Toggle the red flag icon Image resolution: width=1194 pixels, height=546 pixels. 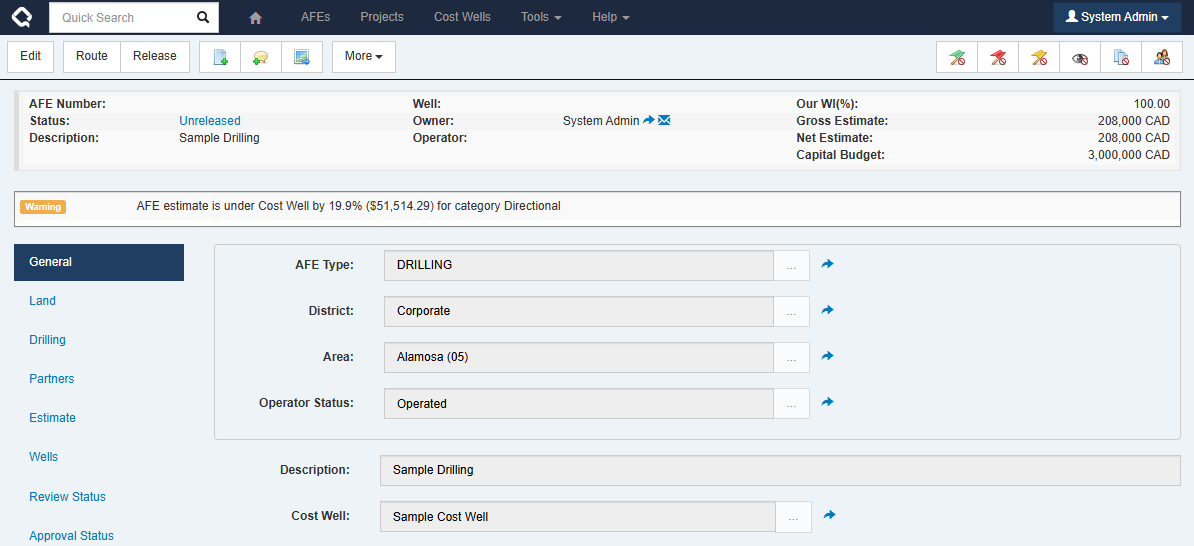coord(998,58)
